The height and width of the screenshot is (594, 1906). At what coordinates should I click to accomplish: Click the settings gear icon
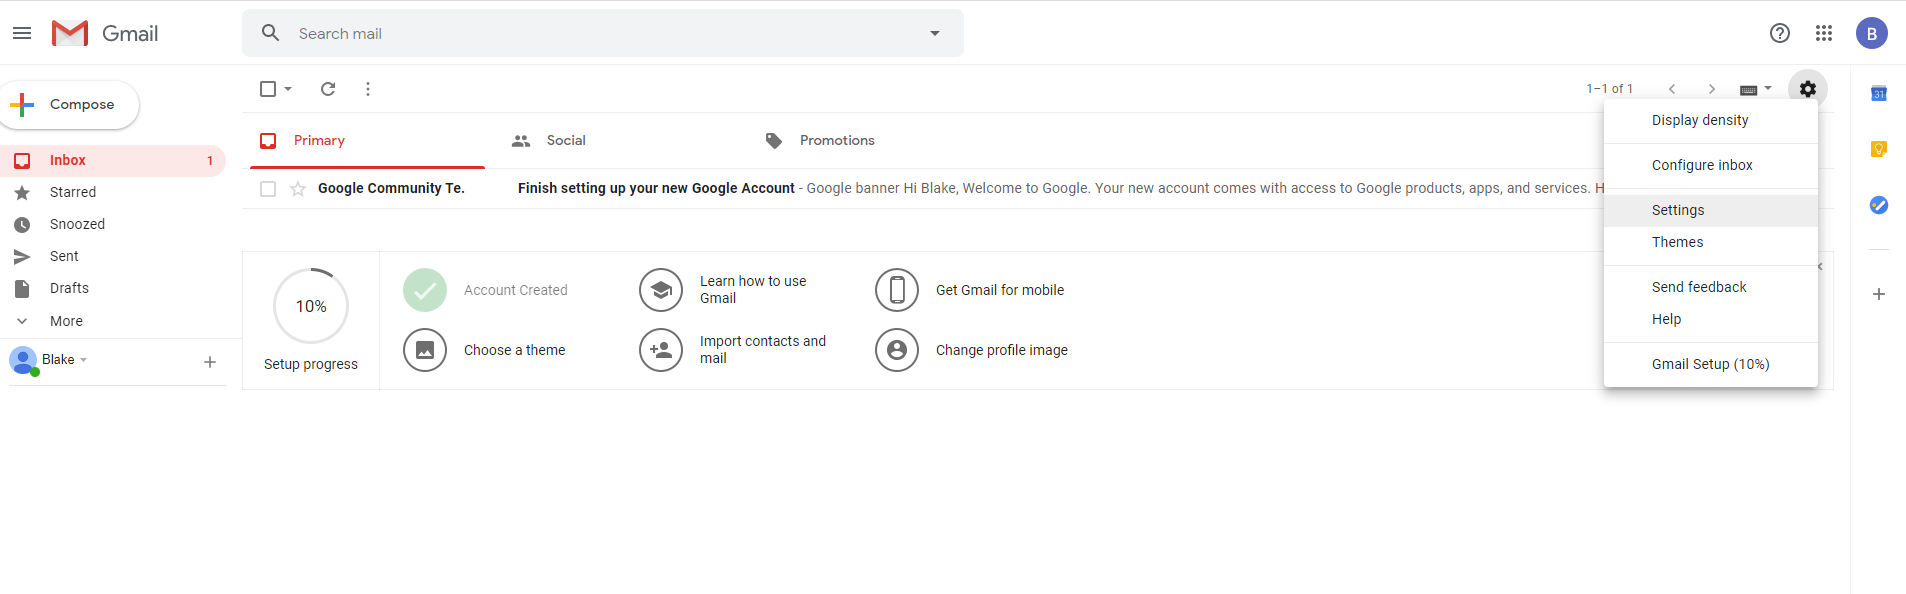click(1808, 89)
